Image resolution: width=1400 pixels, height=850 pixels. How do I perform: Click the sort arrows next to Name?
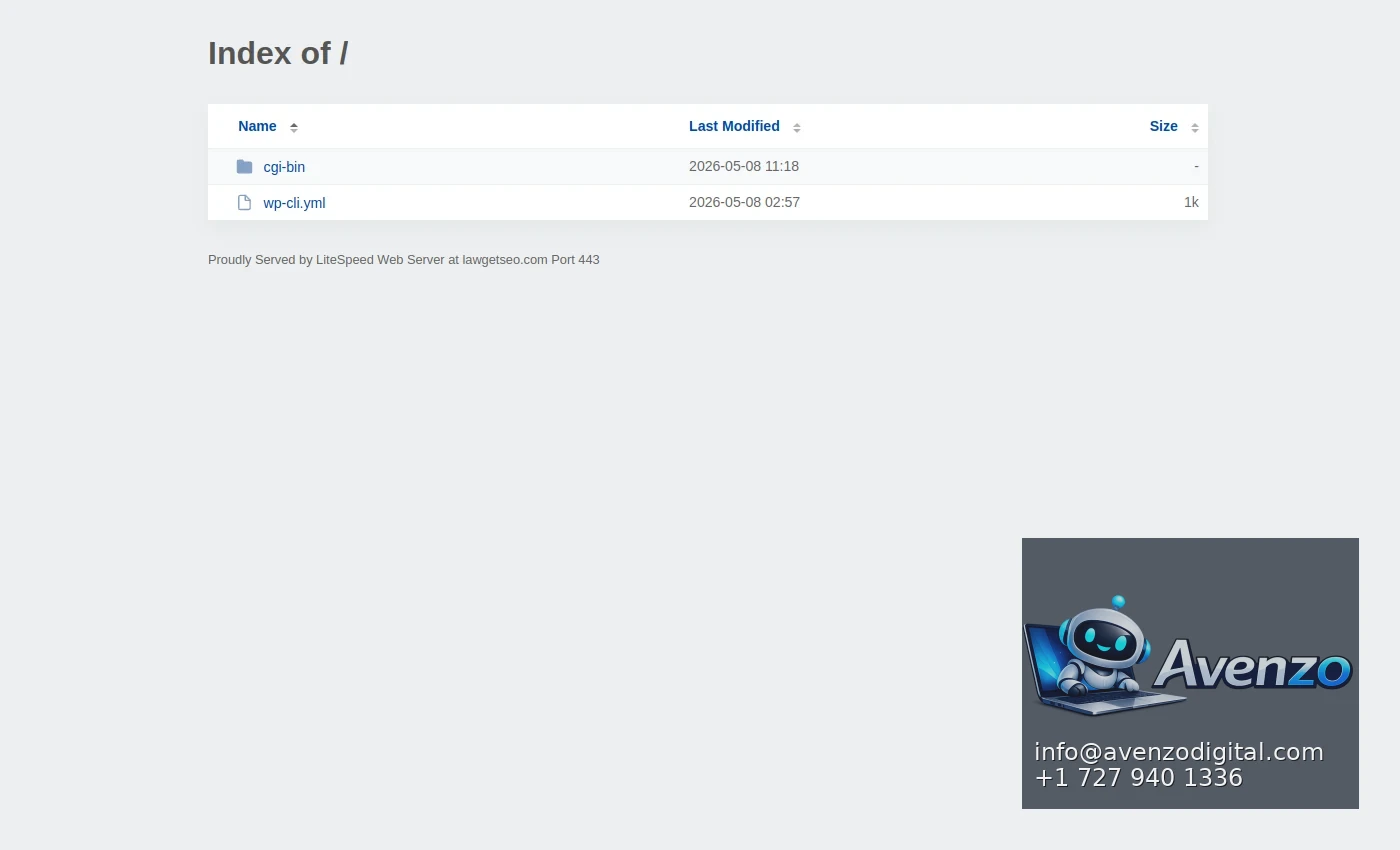[x=294, y=127]
